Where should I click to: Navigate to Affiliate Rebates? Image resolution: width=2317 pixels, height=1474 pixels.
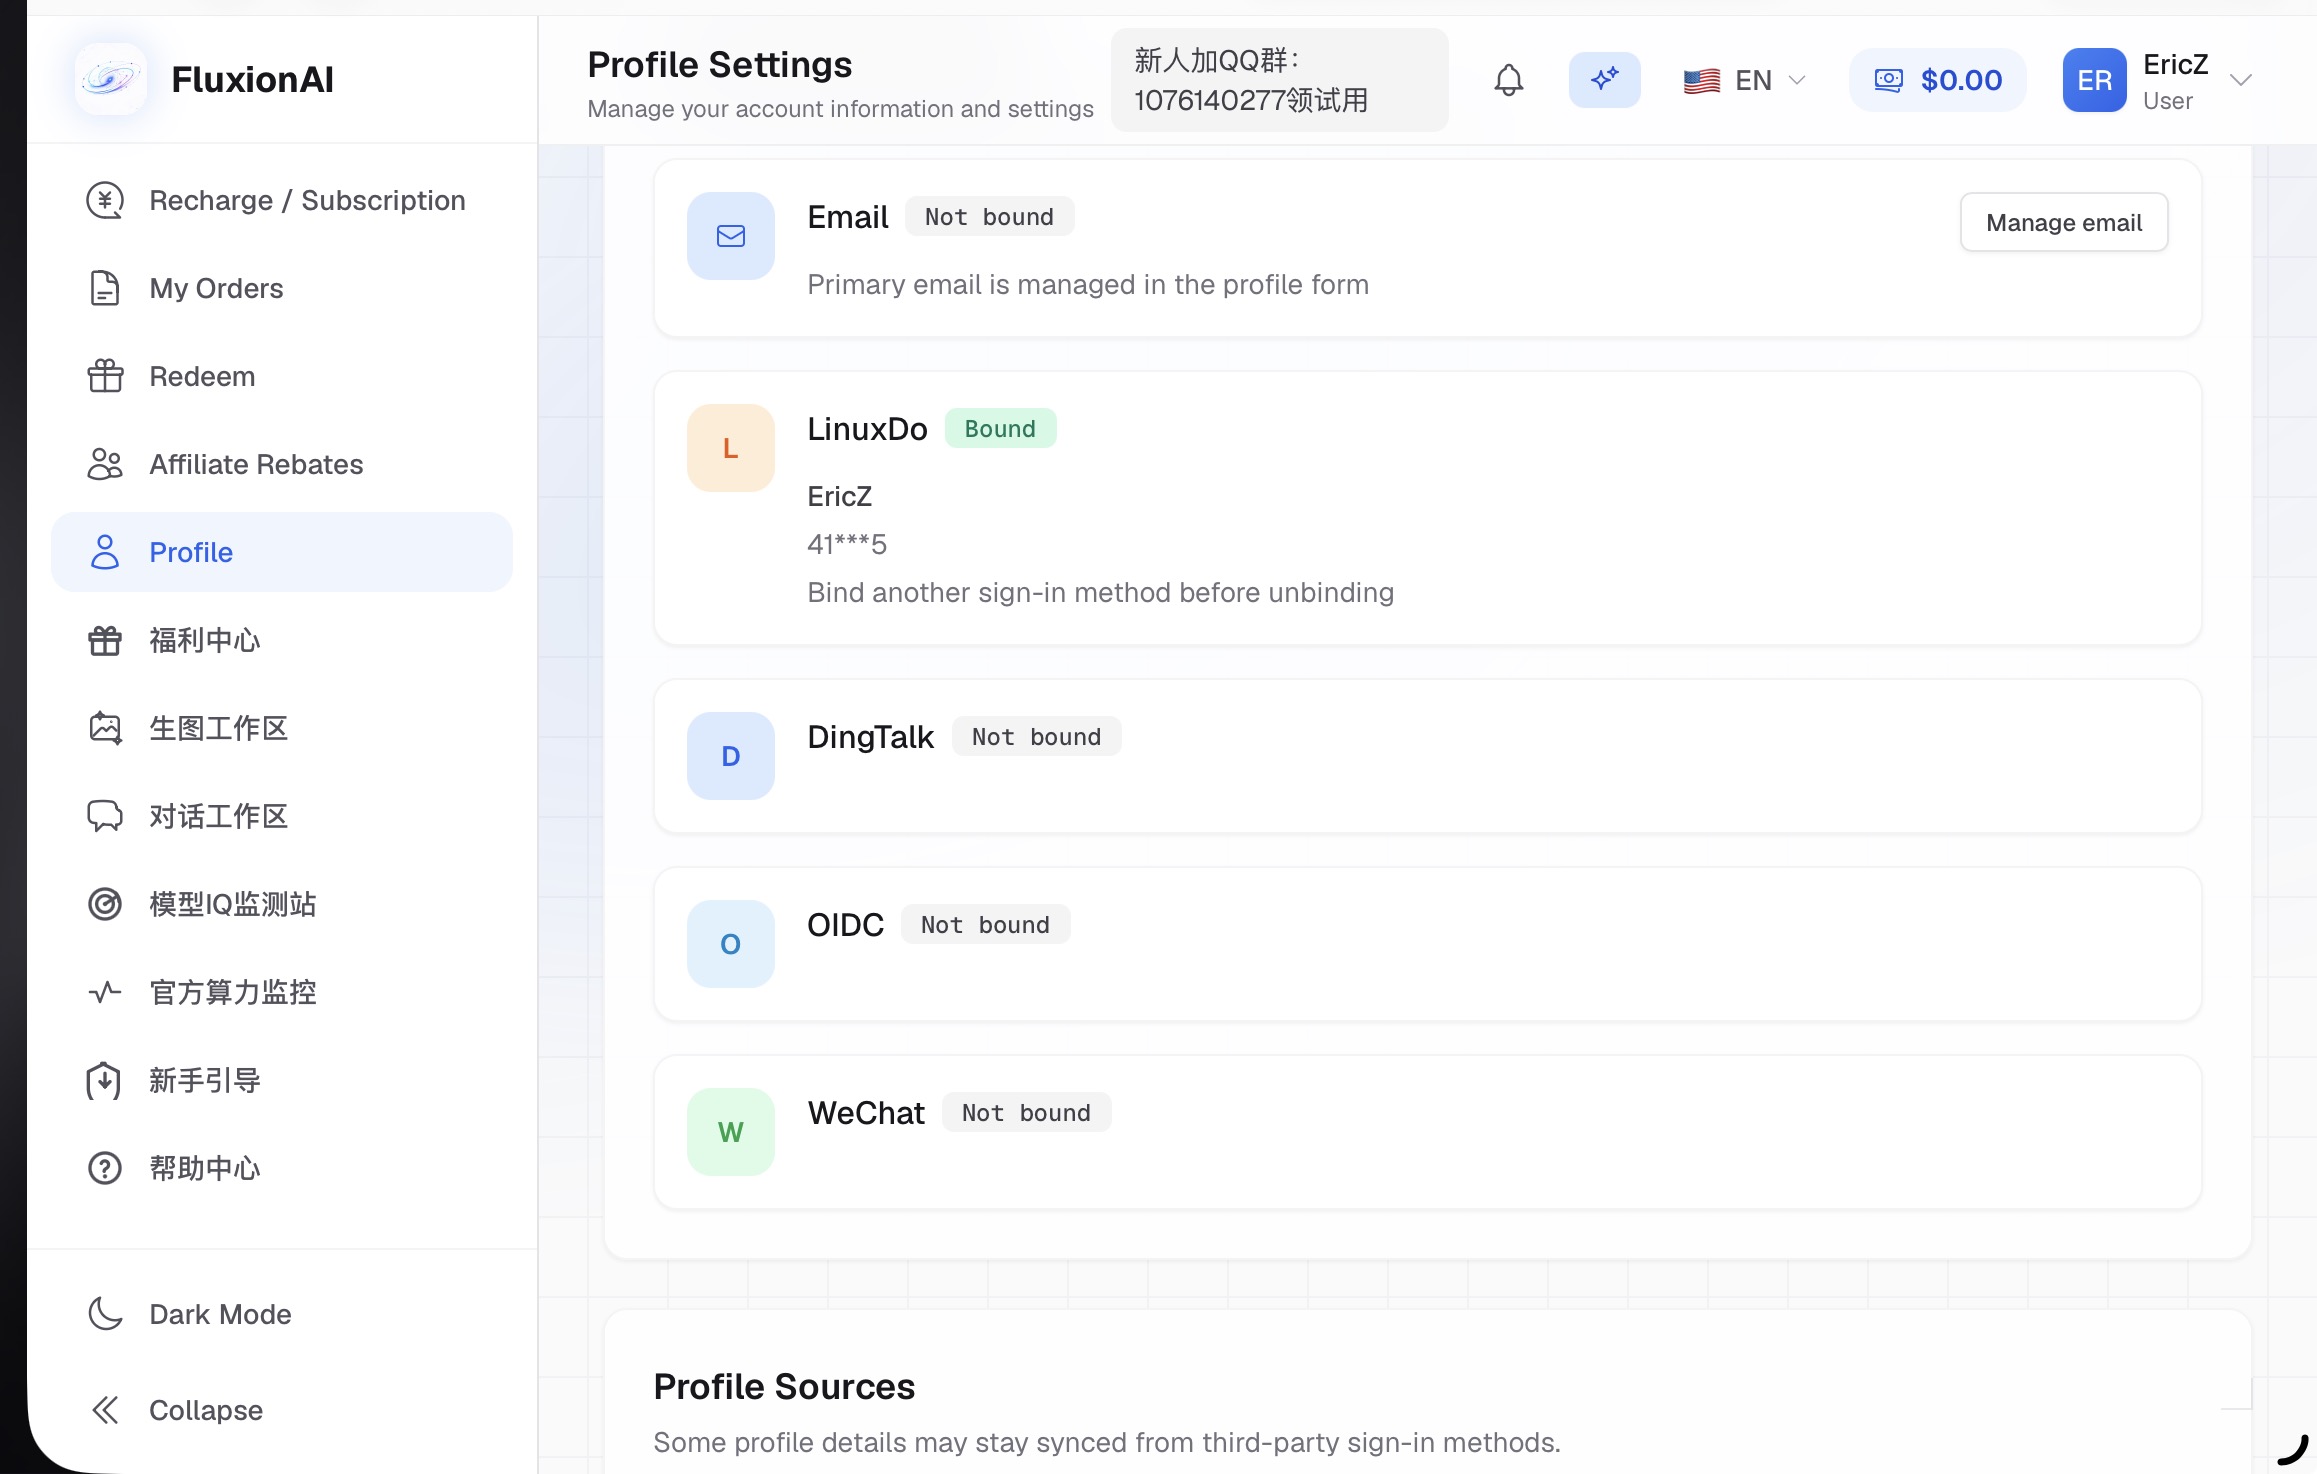282,464
